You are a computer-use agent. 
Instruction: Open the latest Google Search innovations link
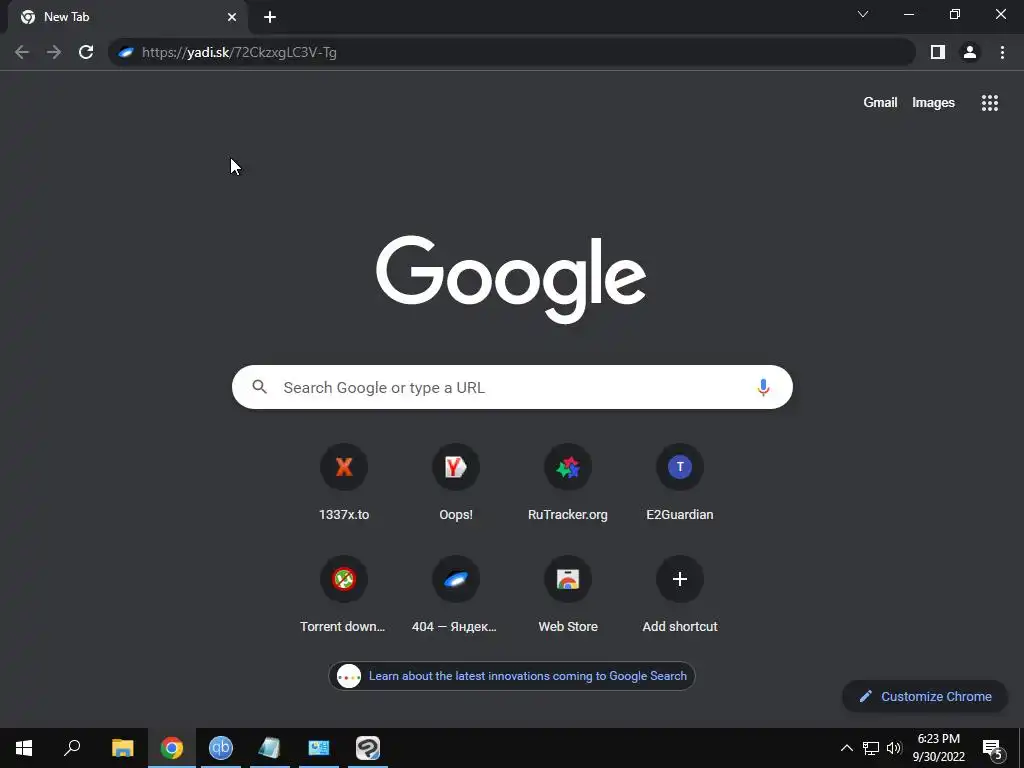511,676
